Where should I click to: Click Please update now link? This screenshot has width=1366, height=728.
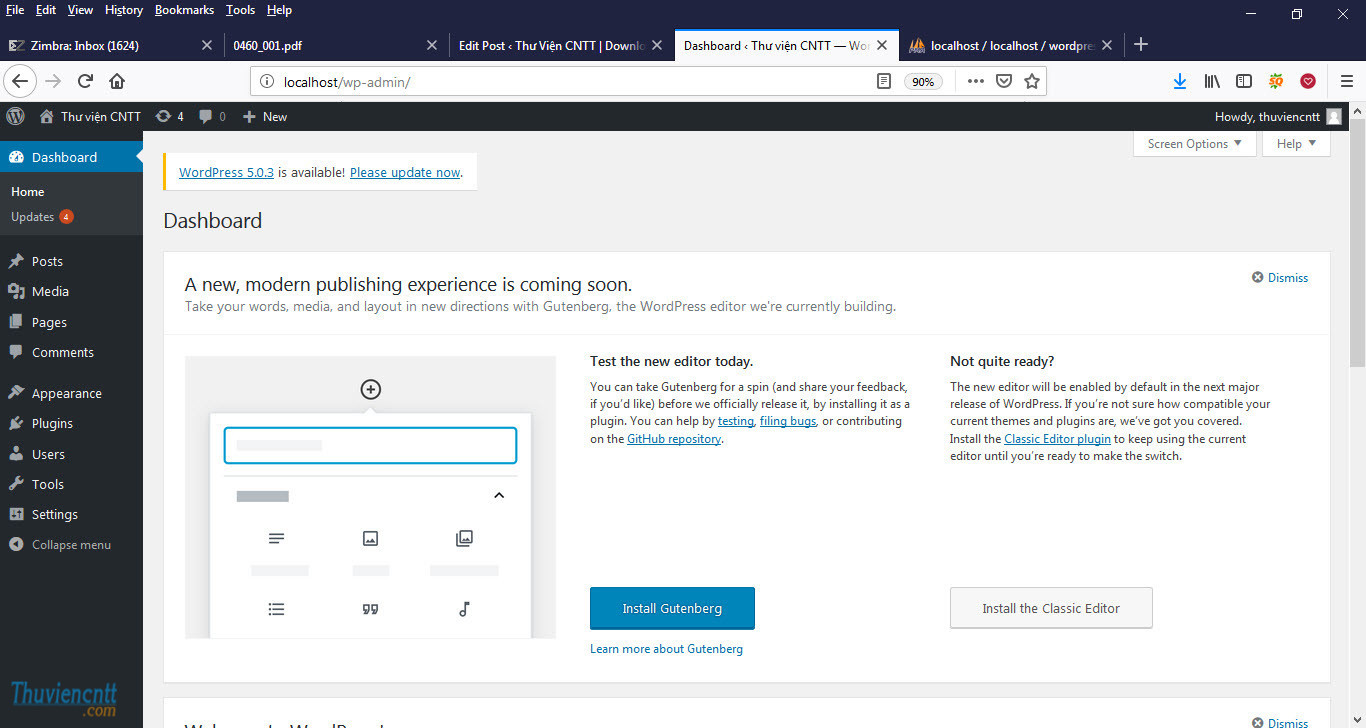(405, 172)
